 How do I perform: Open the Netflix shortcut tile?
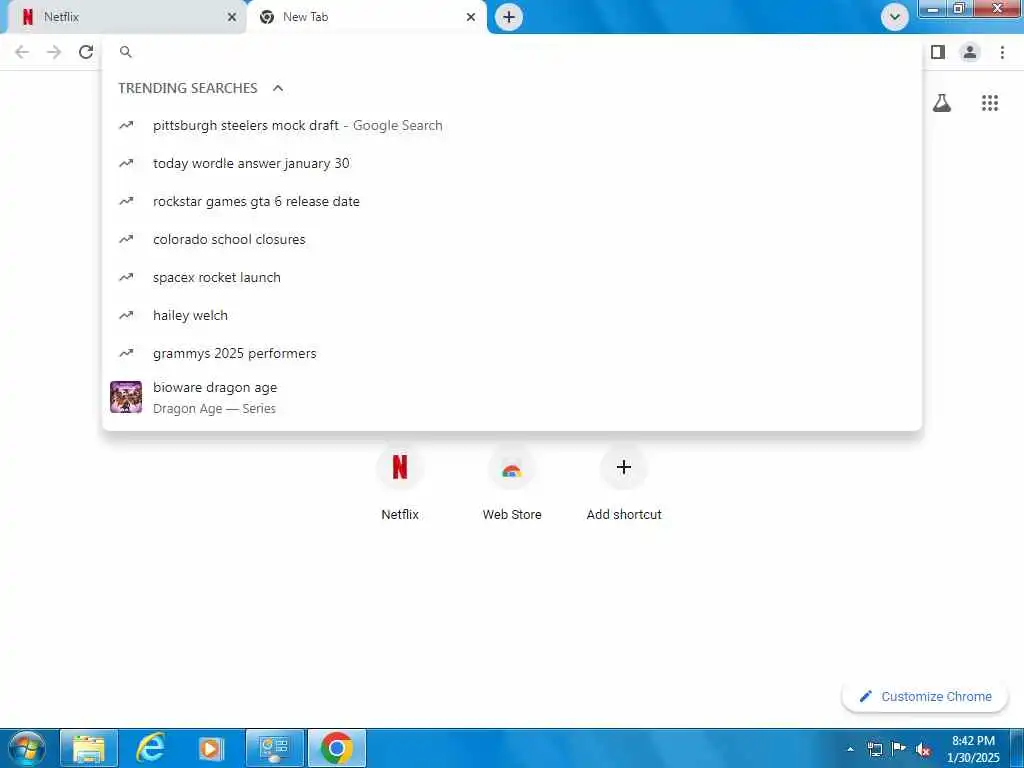point(400,483)
